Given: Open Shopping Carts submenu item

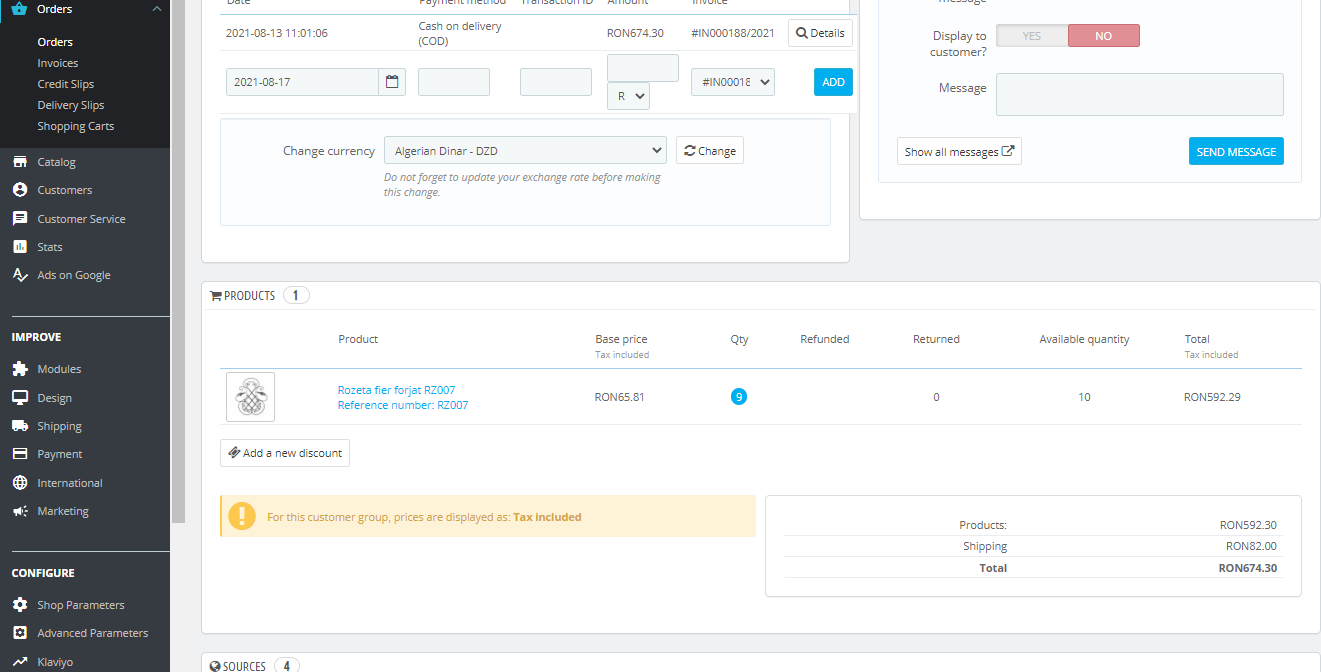Looking at the screenshot, I should point(76,126).
